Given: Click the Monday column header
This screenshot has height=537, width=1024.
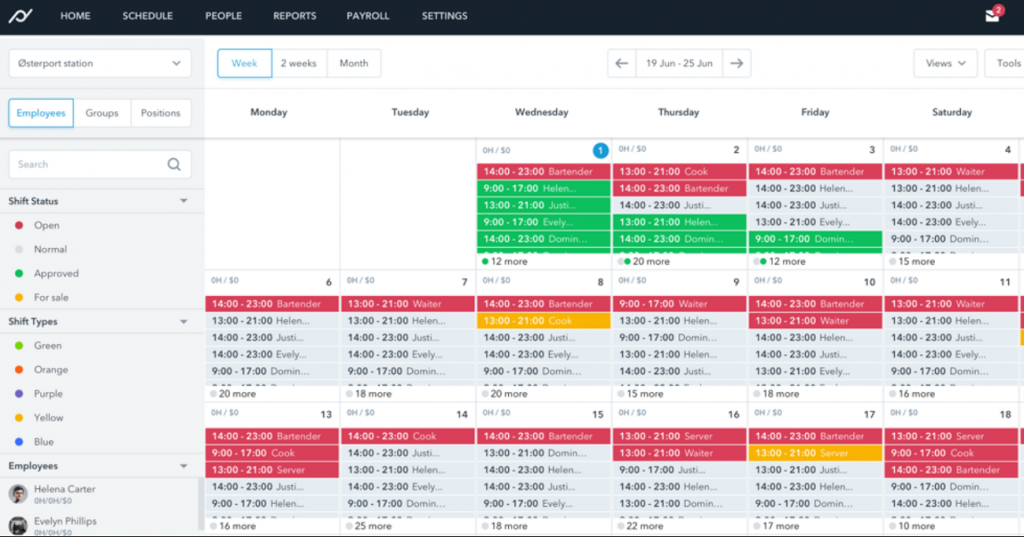Looking at the screenshot, I should (x=268, y=112).
